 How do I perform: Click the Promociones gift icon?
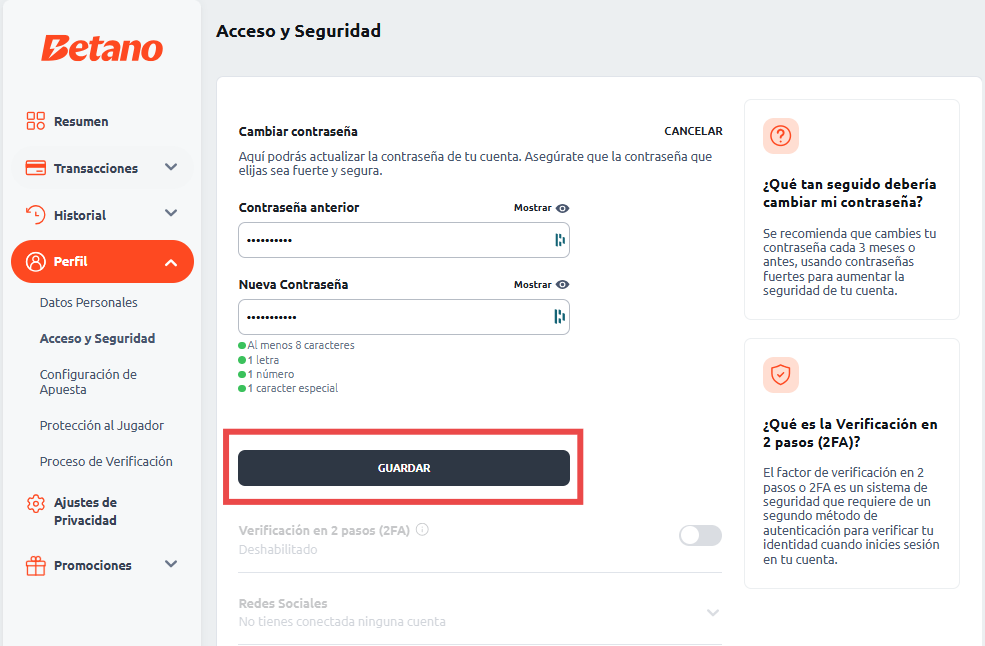coord(36,566)
